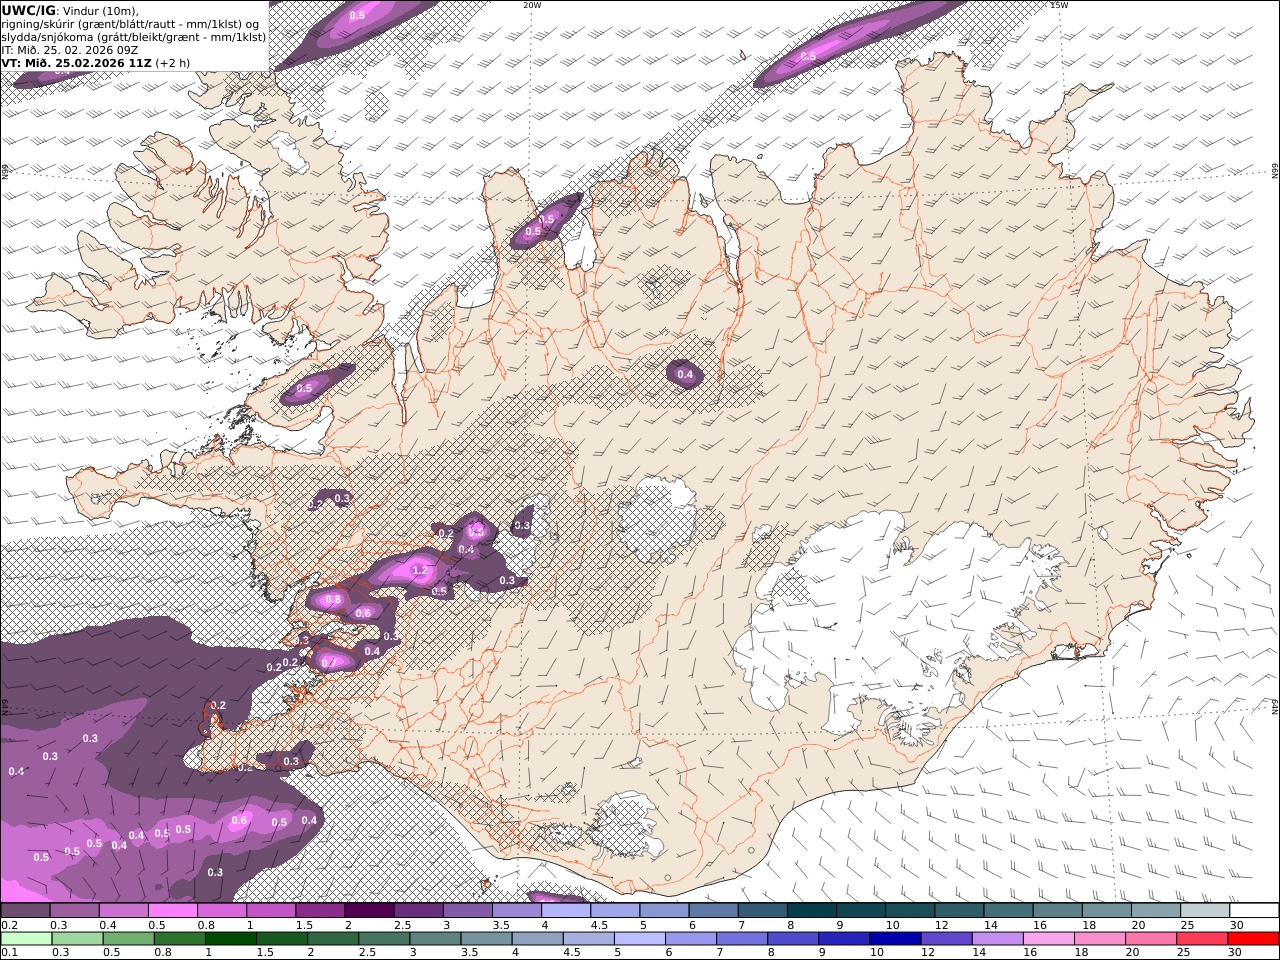This screenshot has width=1280, height=960.
Task: Click lower scale swatch between 5 and 6
Action: [x=640, y=939]
